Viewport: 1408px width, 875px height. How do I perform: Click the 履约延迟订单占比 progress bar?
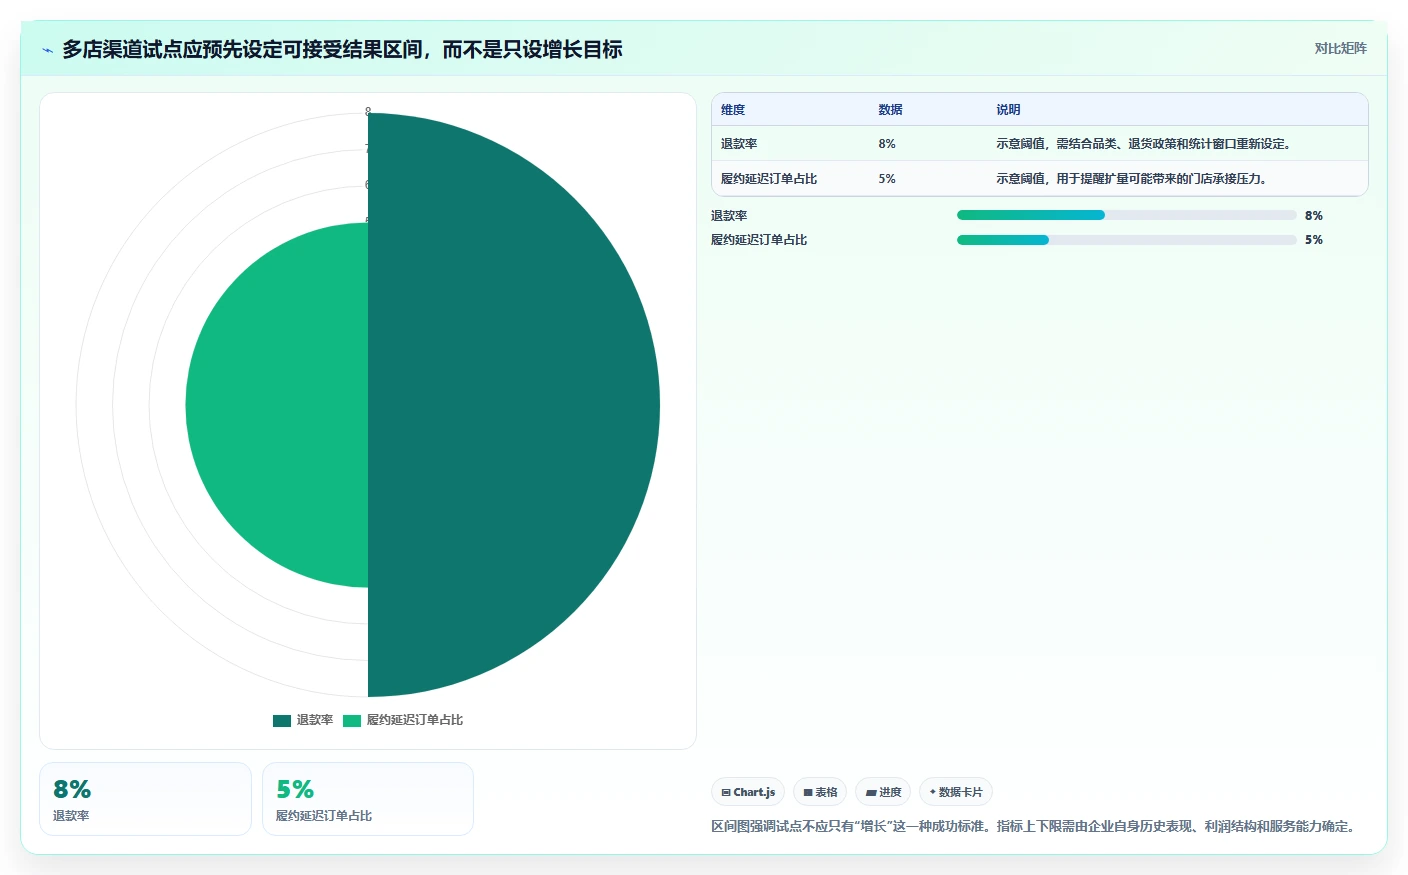point(1127,240)
